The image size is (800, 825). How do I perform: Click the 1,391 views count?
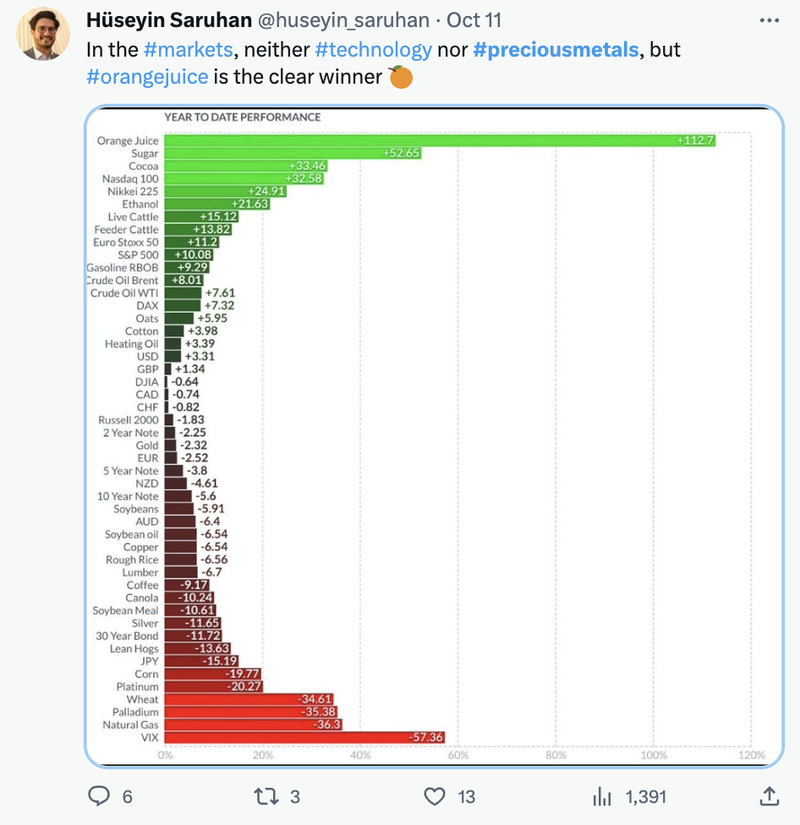(646, 797)
